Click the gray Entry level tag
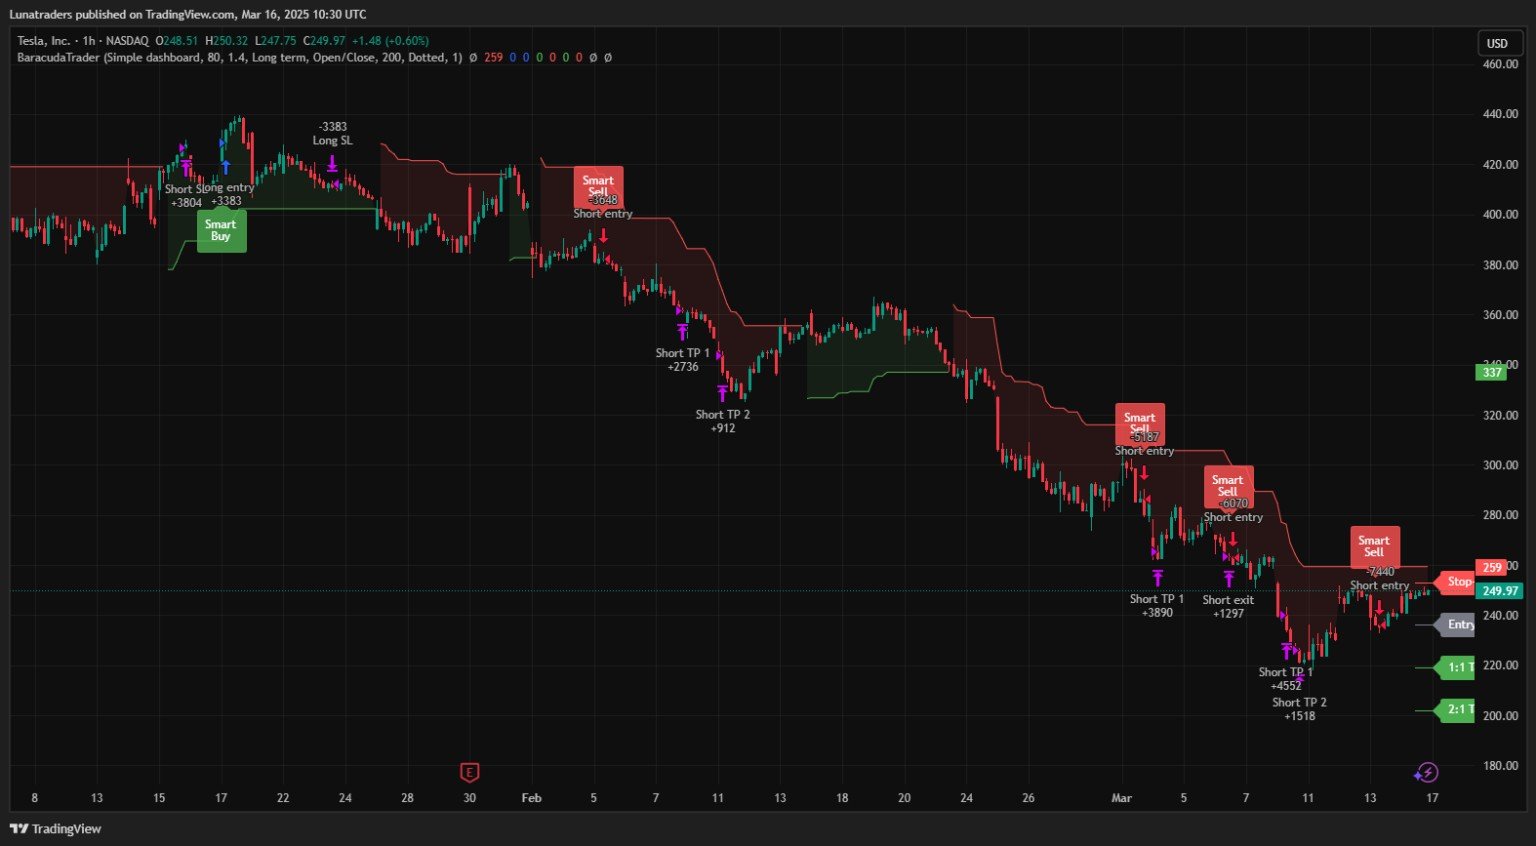1536x846 pixels. [x=1455, y=625]
